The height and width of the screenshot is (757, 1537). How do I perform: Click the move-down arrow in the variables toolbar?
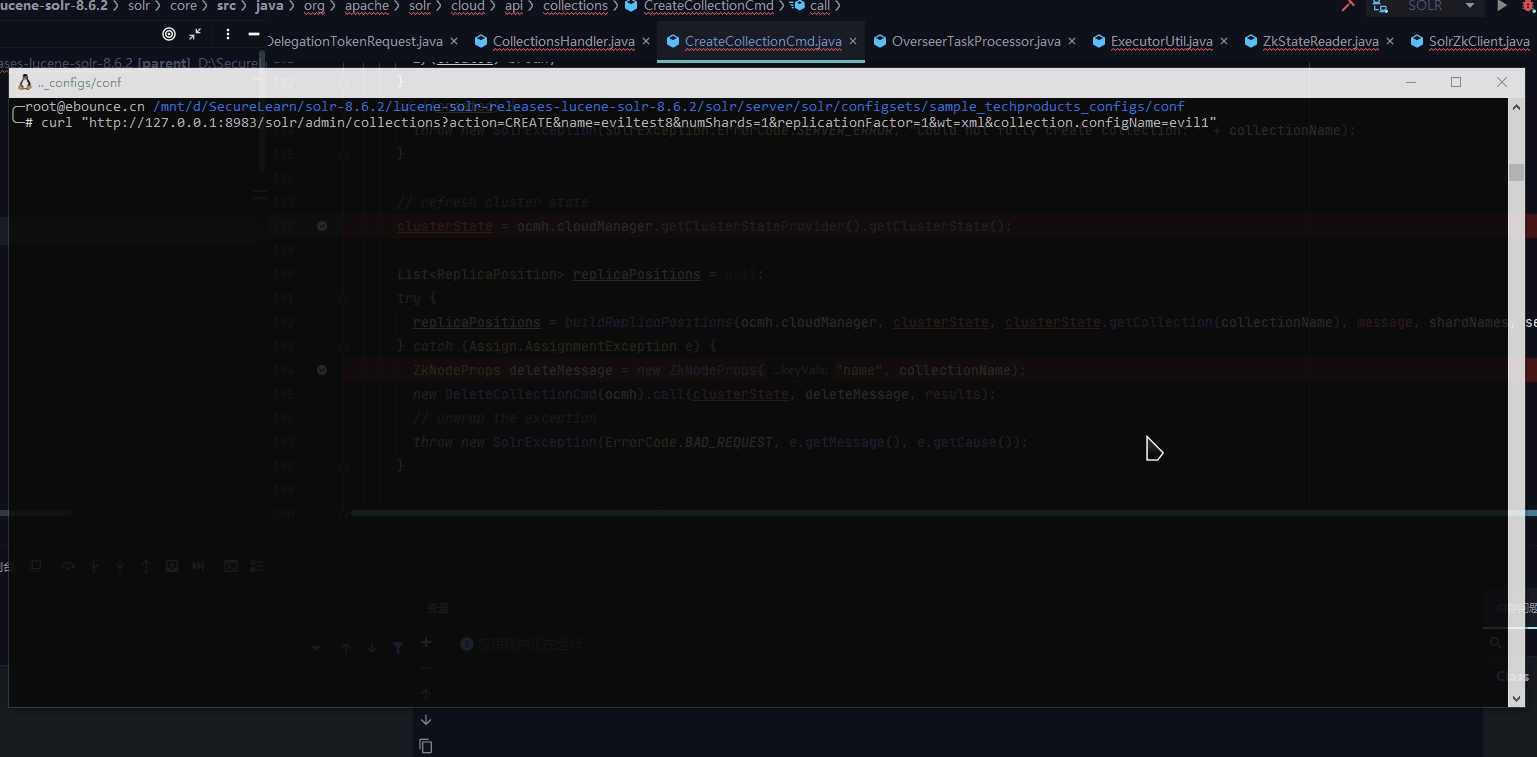(426, 720)
